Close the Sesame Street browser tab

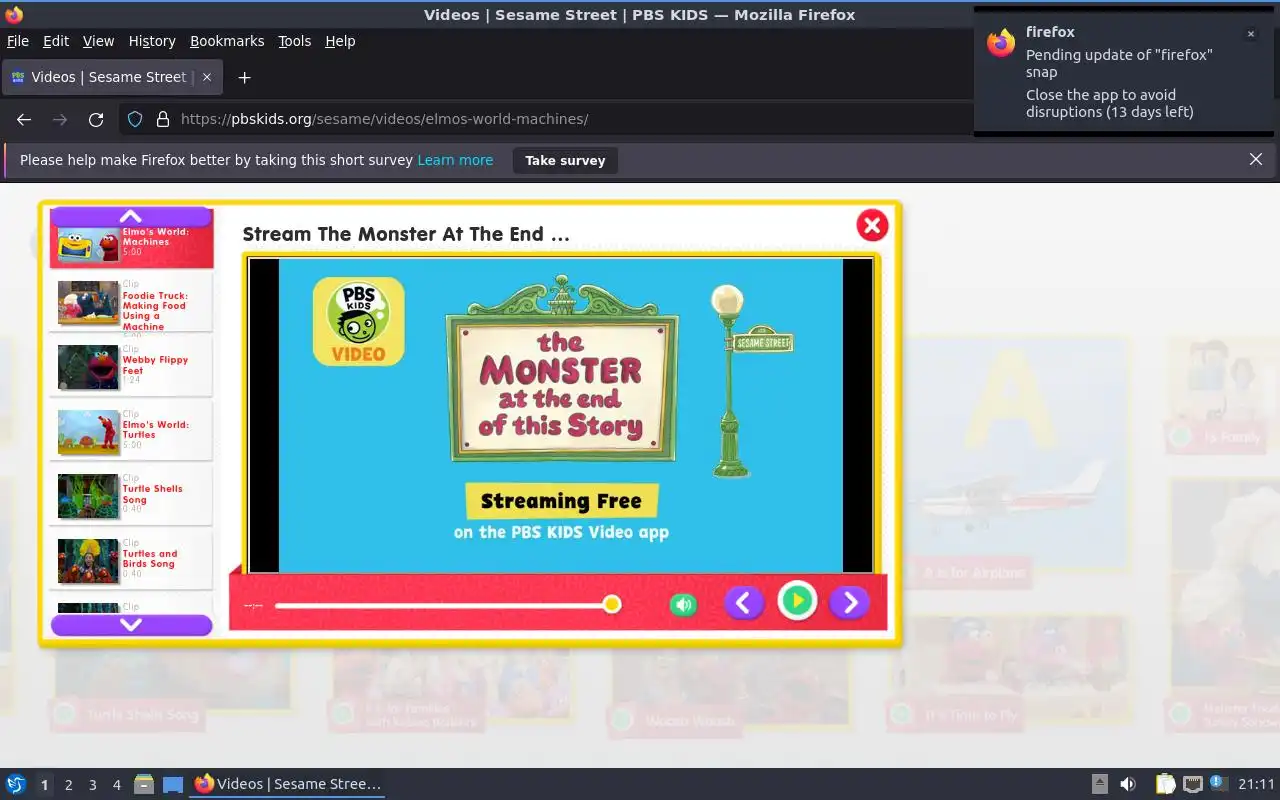(207, 77)
